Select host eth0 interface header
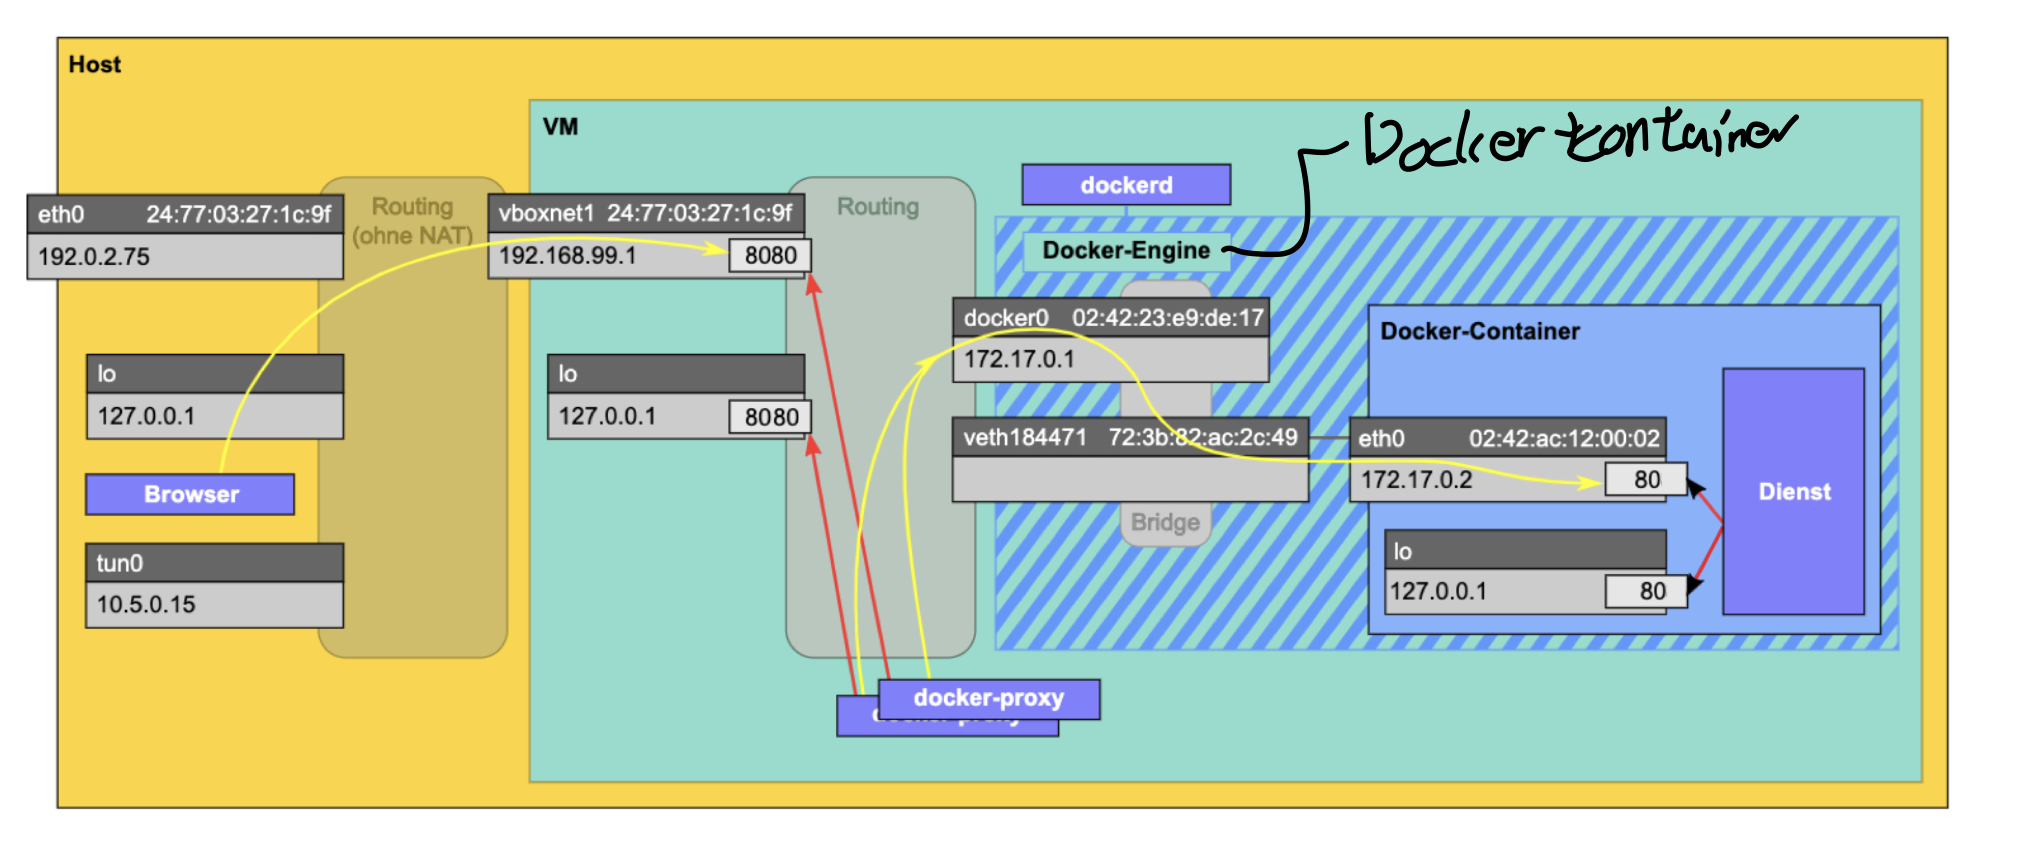Viewport: 2021px width, 855px height. coord(185,215)
